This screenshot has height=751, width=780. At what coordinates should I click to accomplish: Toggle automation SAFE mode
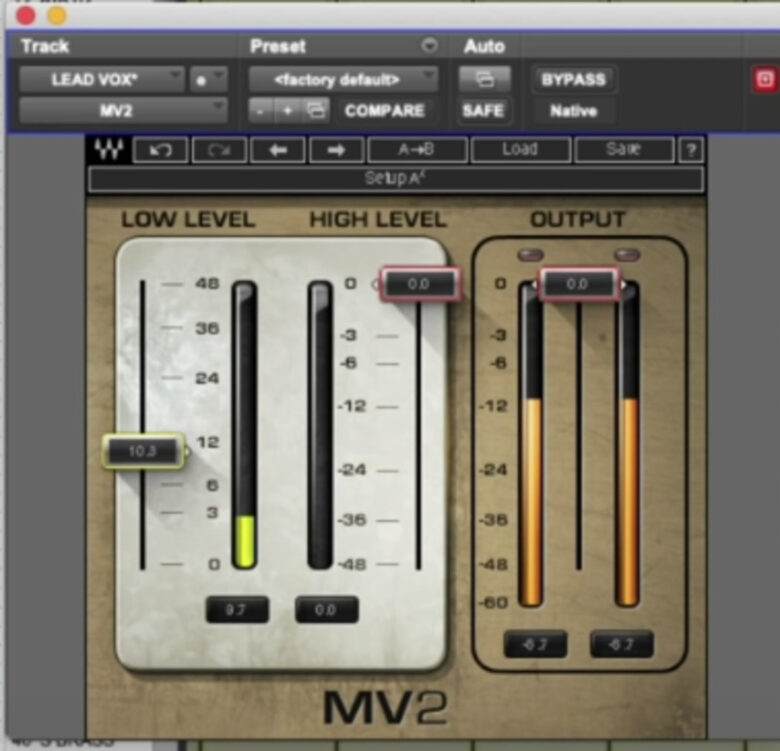[484, 110]
